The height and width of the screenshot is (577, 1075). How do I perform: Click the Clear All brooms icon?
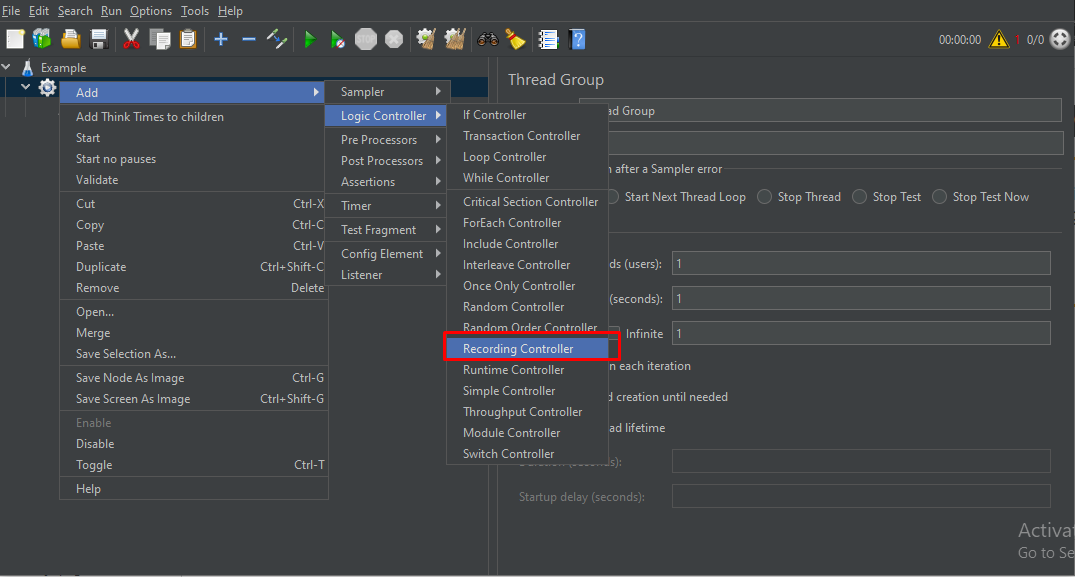click(x=455, y=39)
